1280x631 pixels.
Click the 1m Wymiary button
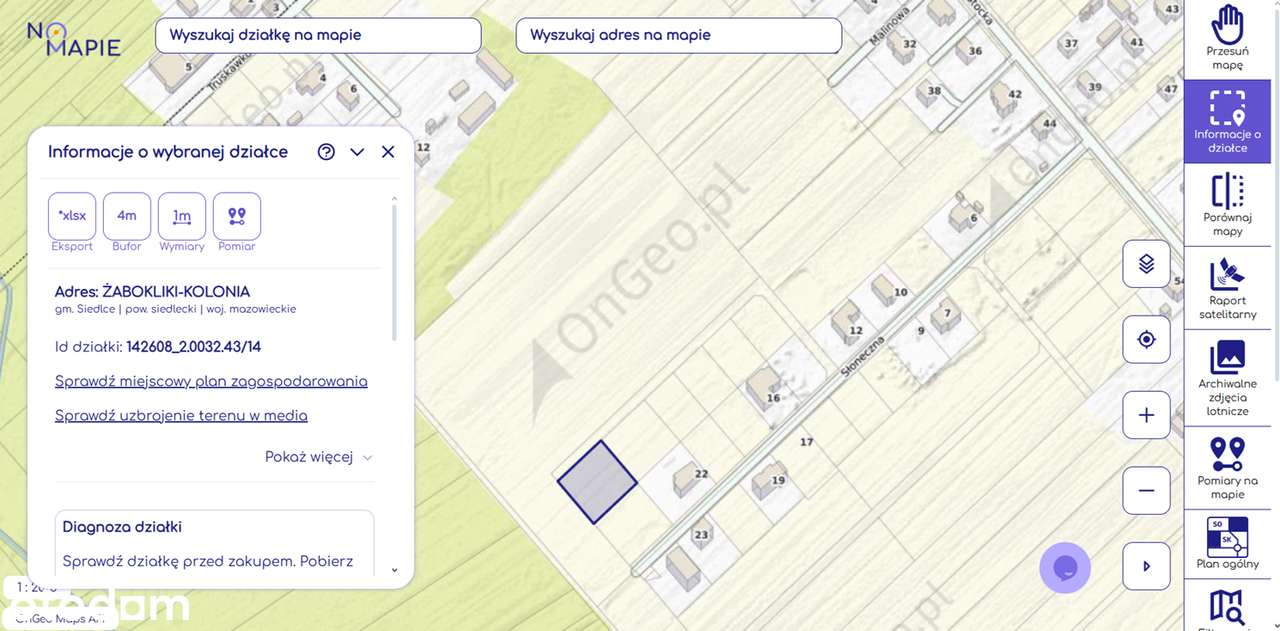pyautogui.click(x=182, y=216)
